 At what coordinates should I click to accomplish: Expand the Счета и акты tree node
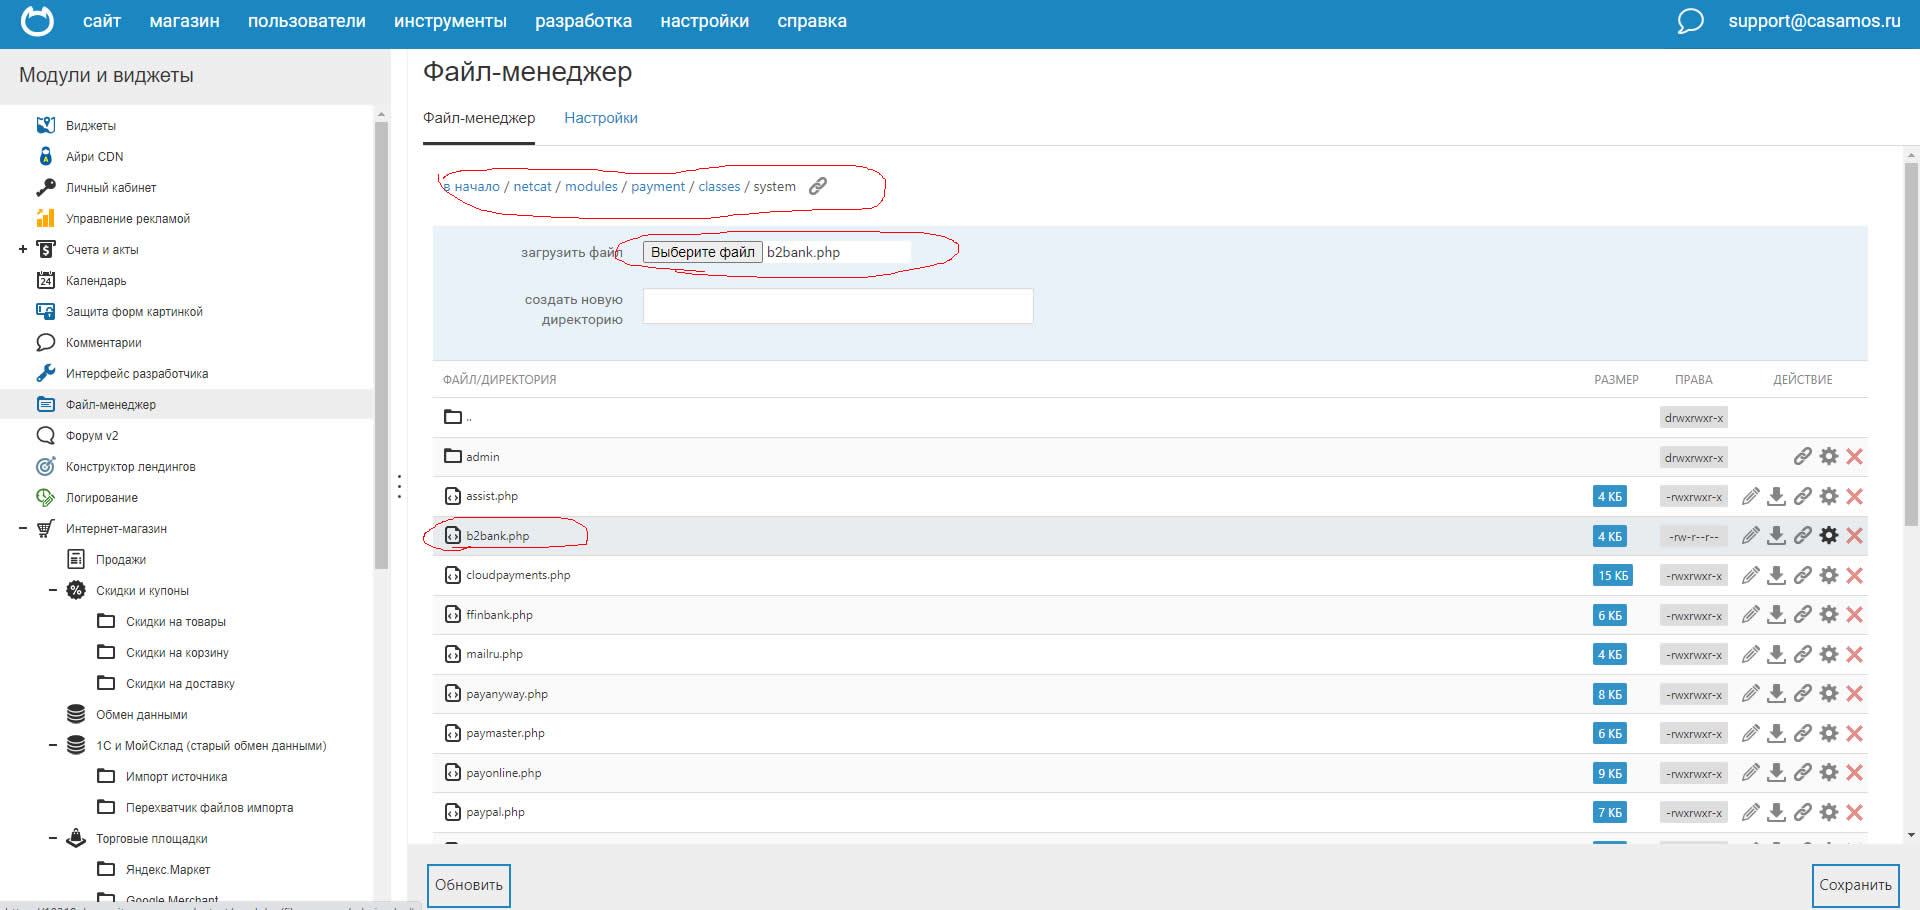23,250
